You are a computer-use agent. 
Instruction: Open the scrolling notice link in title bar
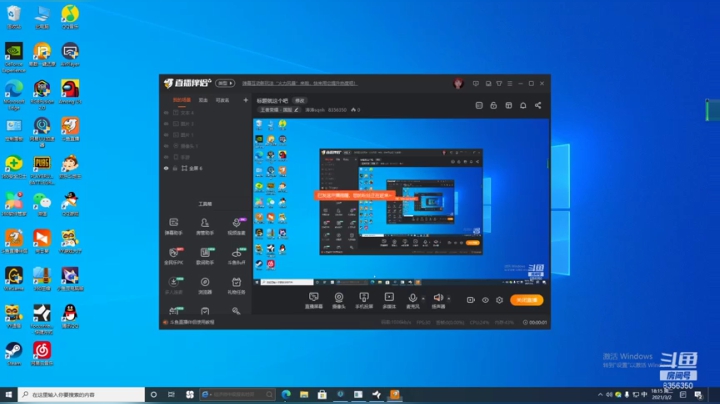pyautogui.click(x=299, y=84)
